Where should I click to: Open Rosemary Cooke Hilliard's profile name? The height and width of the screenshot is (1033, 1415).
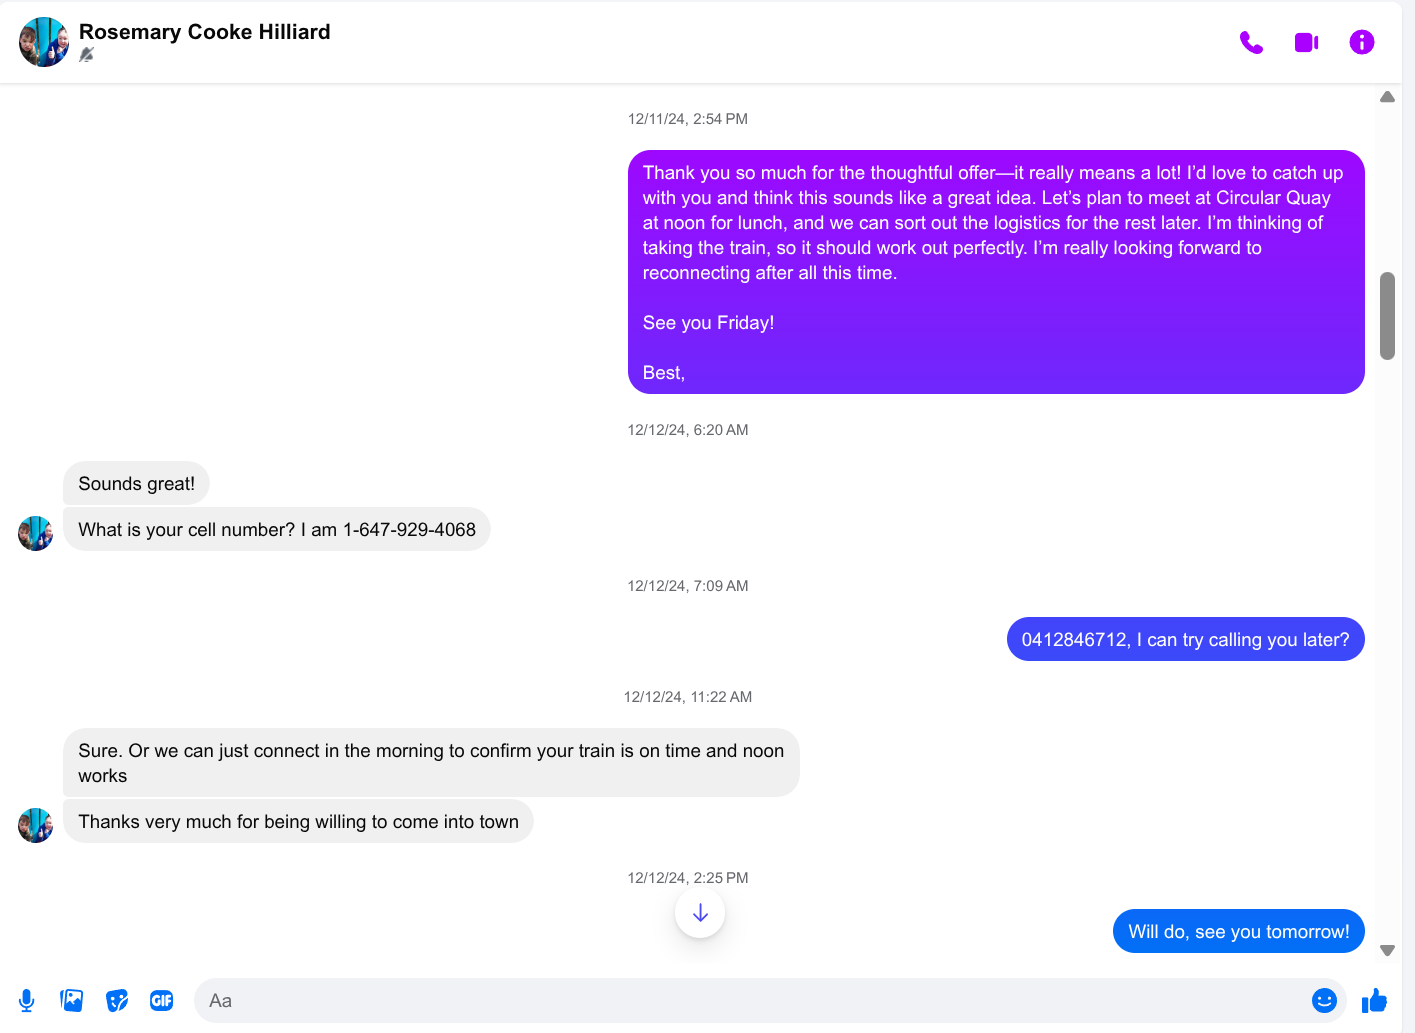(x=205, y=32)
